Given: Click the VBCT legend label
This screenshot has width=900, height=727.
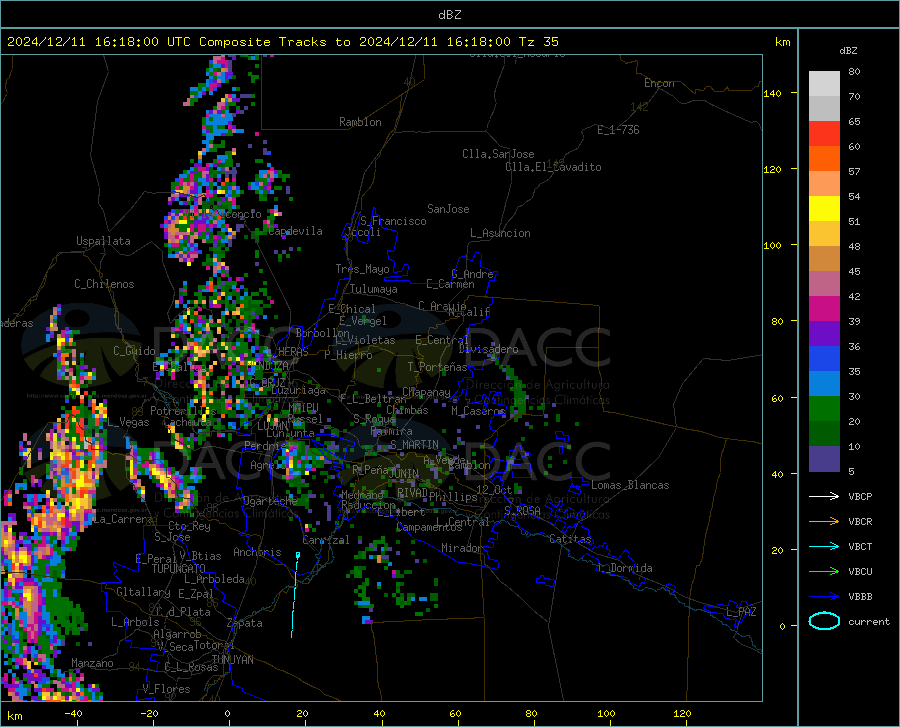Looking at the screenshot, I should point(860,546).
